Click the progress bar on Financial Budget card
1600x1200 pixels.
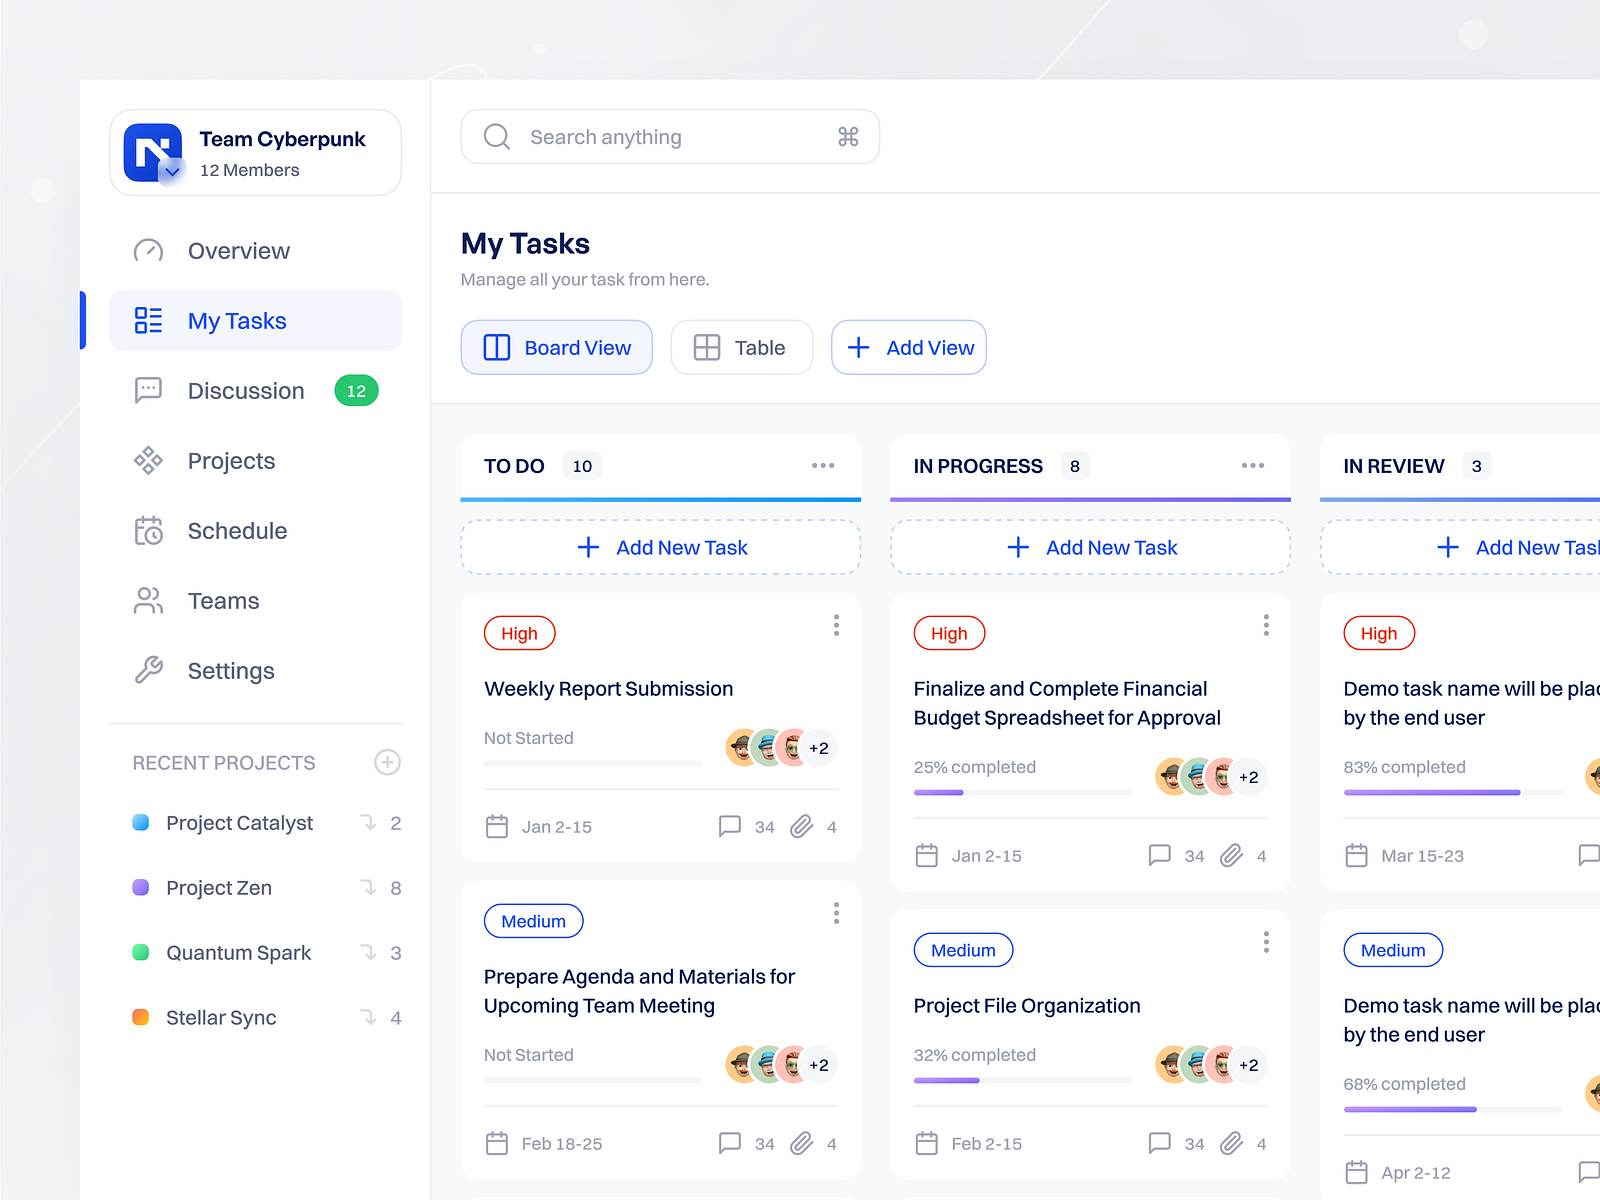(x=1022, y=791)
